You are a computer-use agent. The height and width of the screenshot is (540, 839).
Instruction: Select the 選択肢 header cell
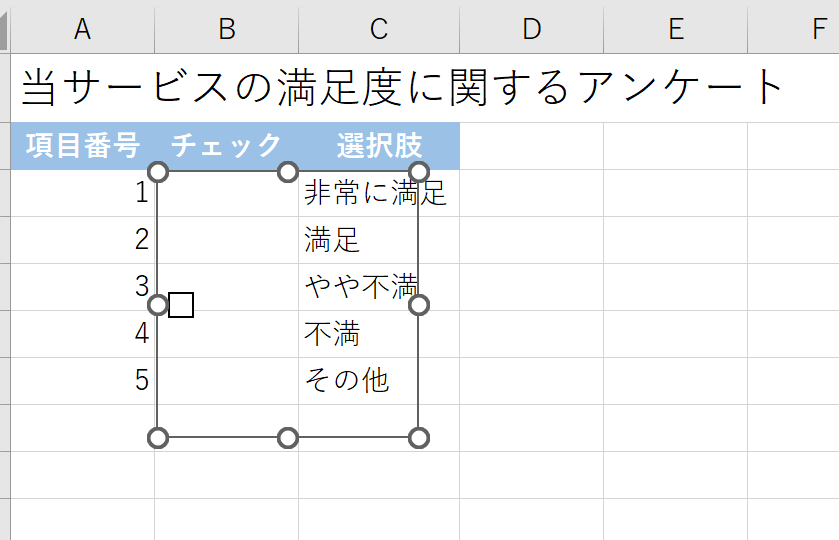(379, 146)
